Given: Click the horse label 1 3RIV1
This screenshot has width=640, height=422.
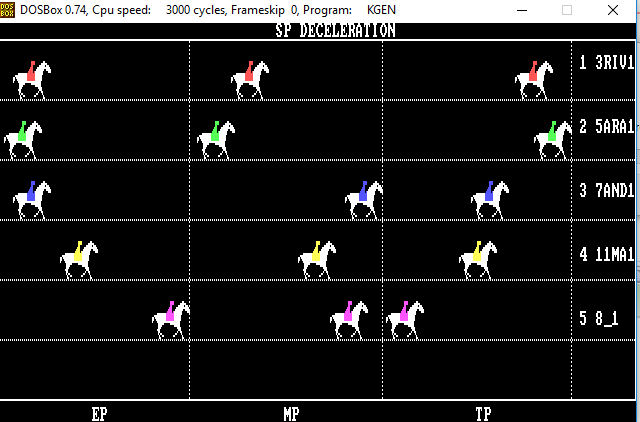Looking at the screenshot, I should click(x=607, y=62).
